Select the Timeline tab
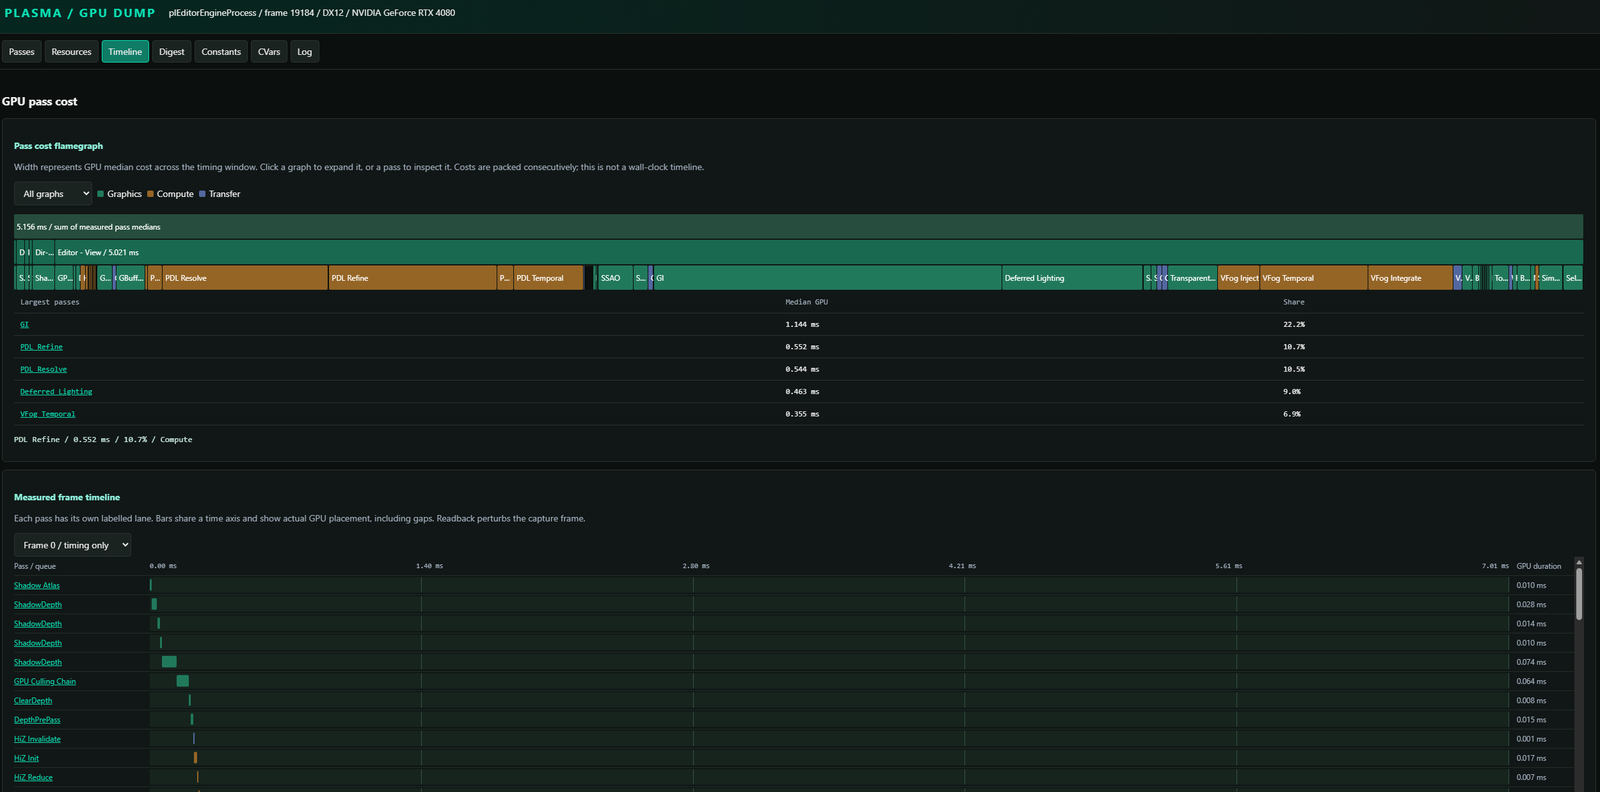Image resolution: width=1600 pixels, height=792 pixels. click(x=125, y=52)
